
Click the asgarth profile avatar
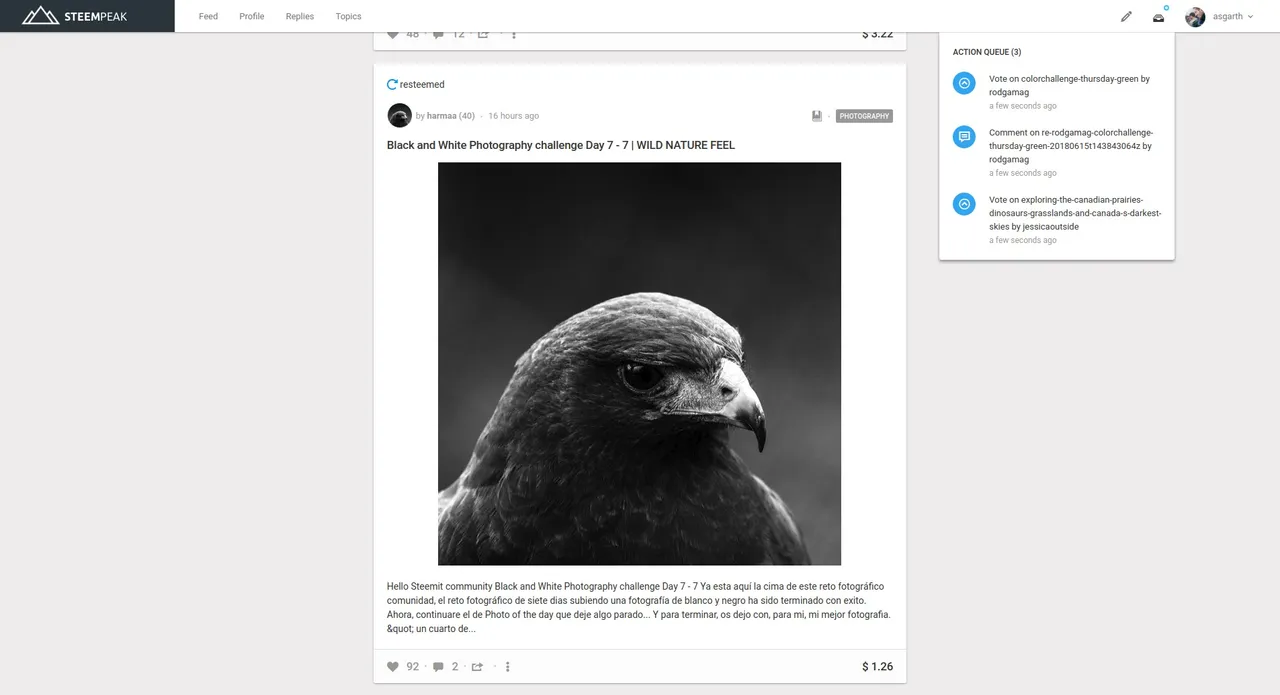[x=1195, y=16]
